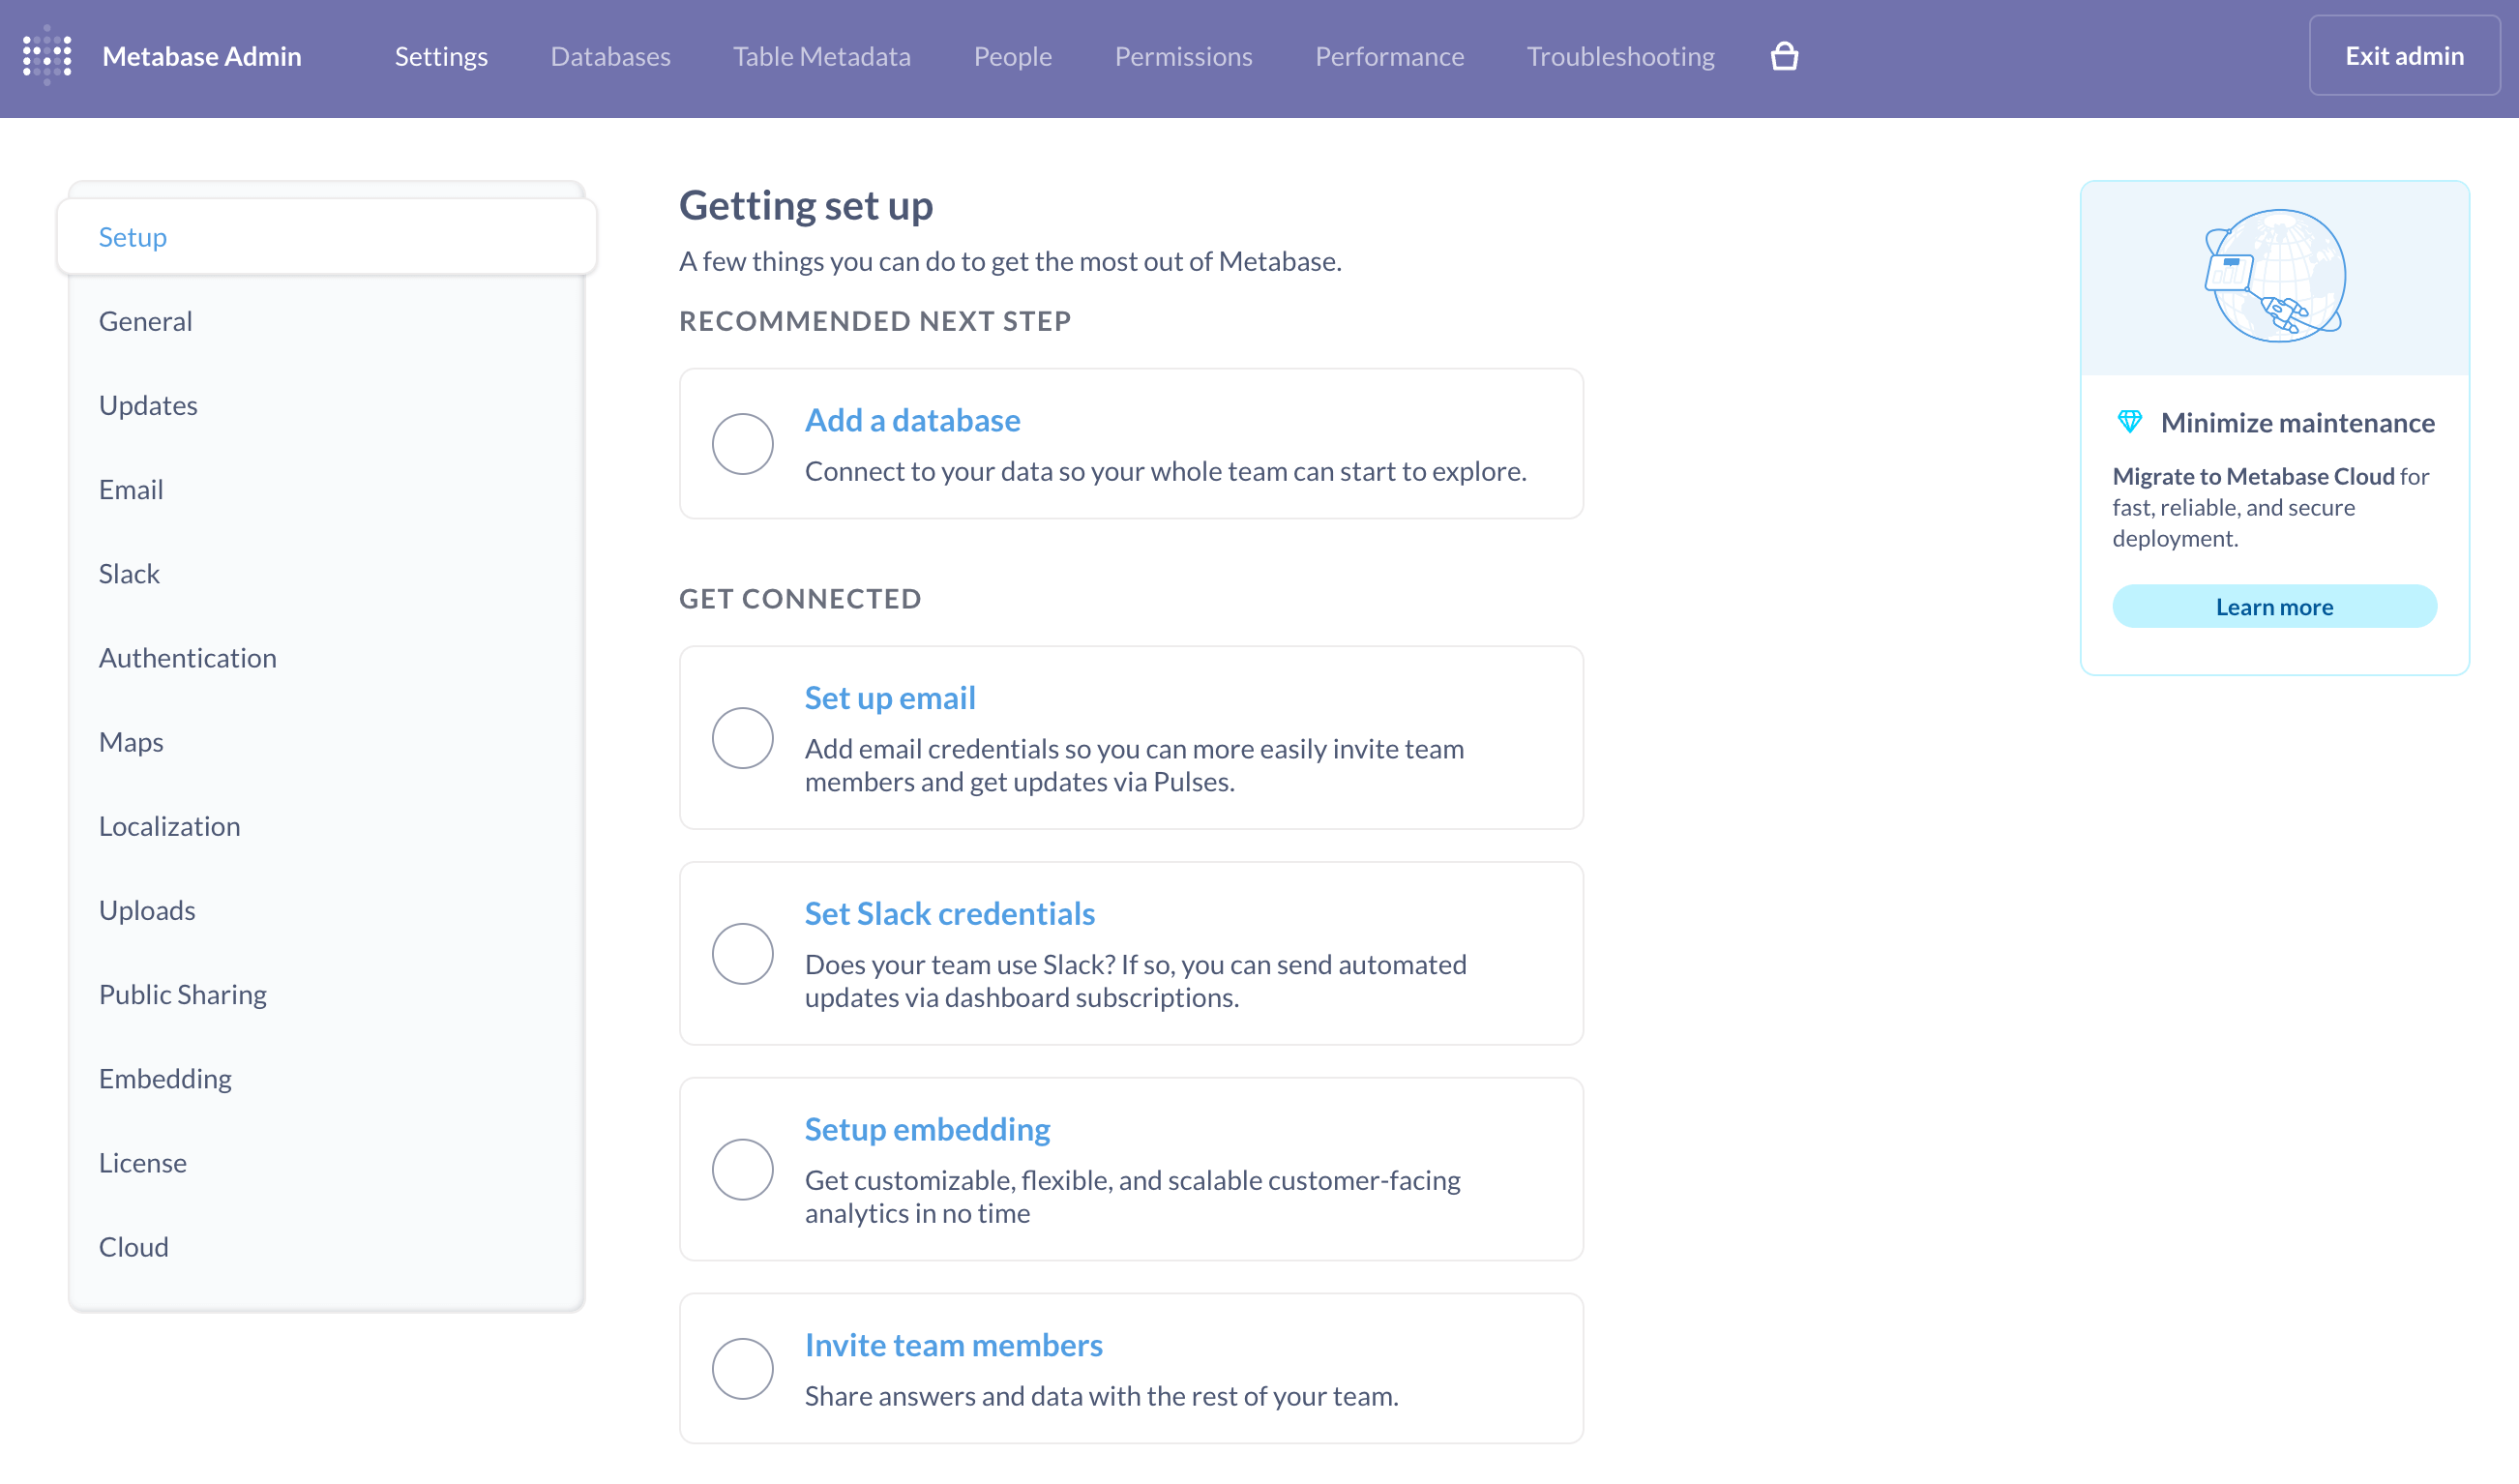This screenshot has height=1484, width=2519.
Task: Open the Set up email link
Action: pyautogui.click(x=889, y=698)
